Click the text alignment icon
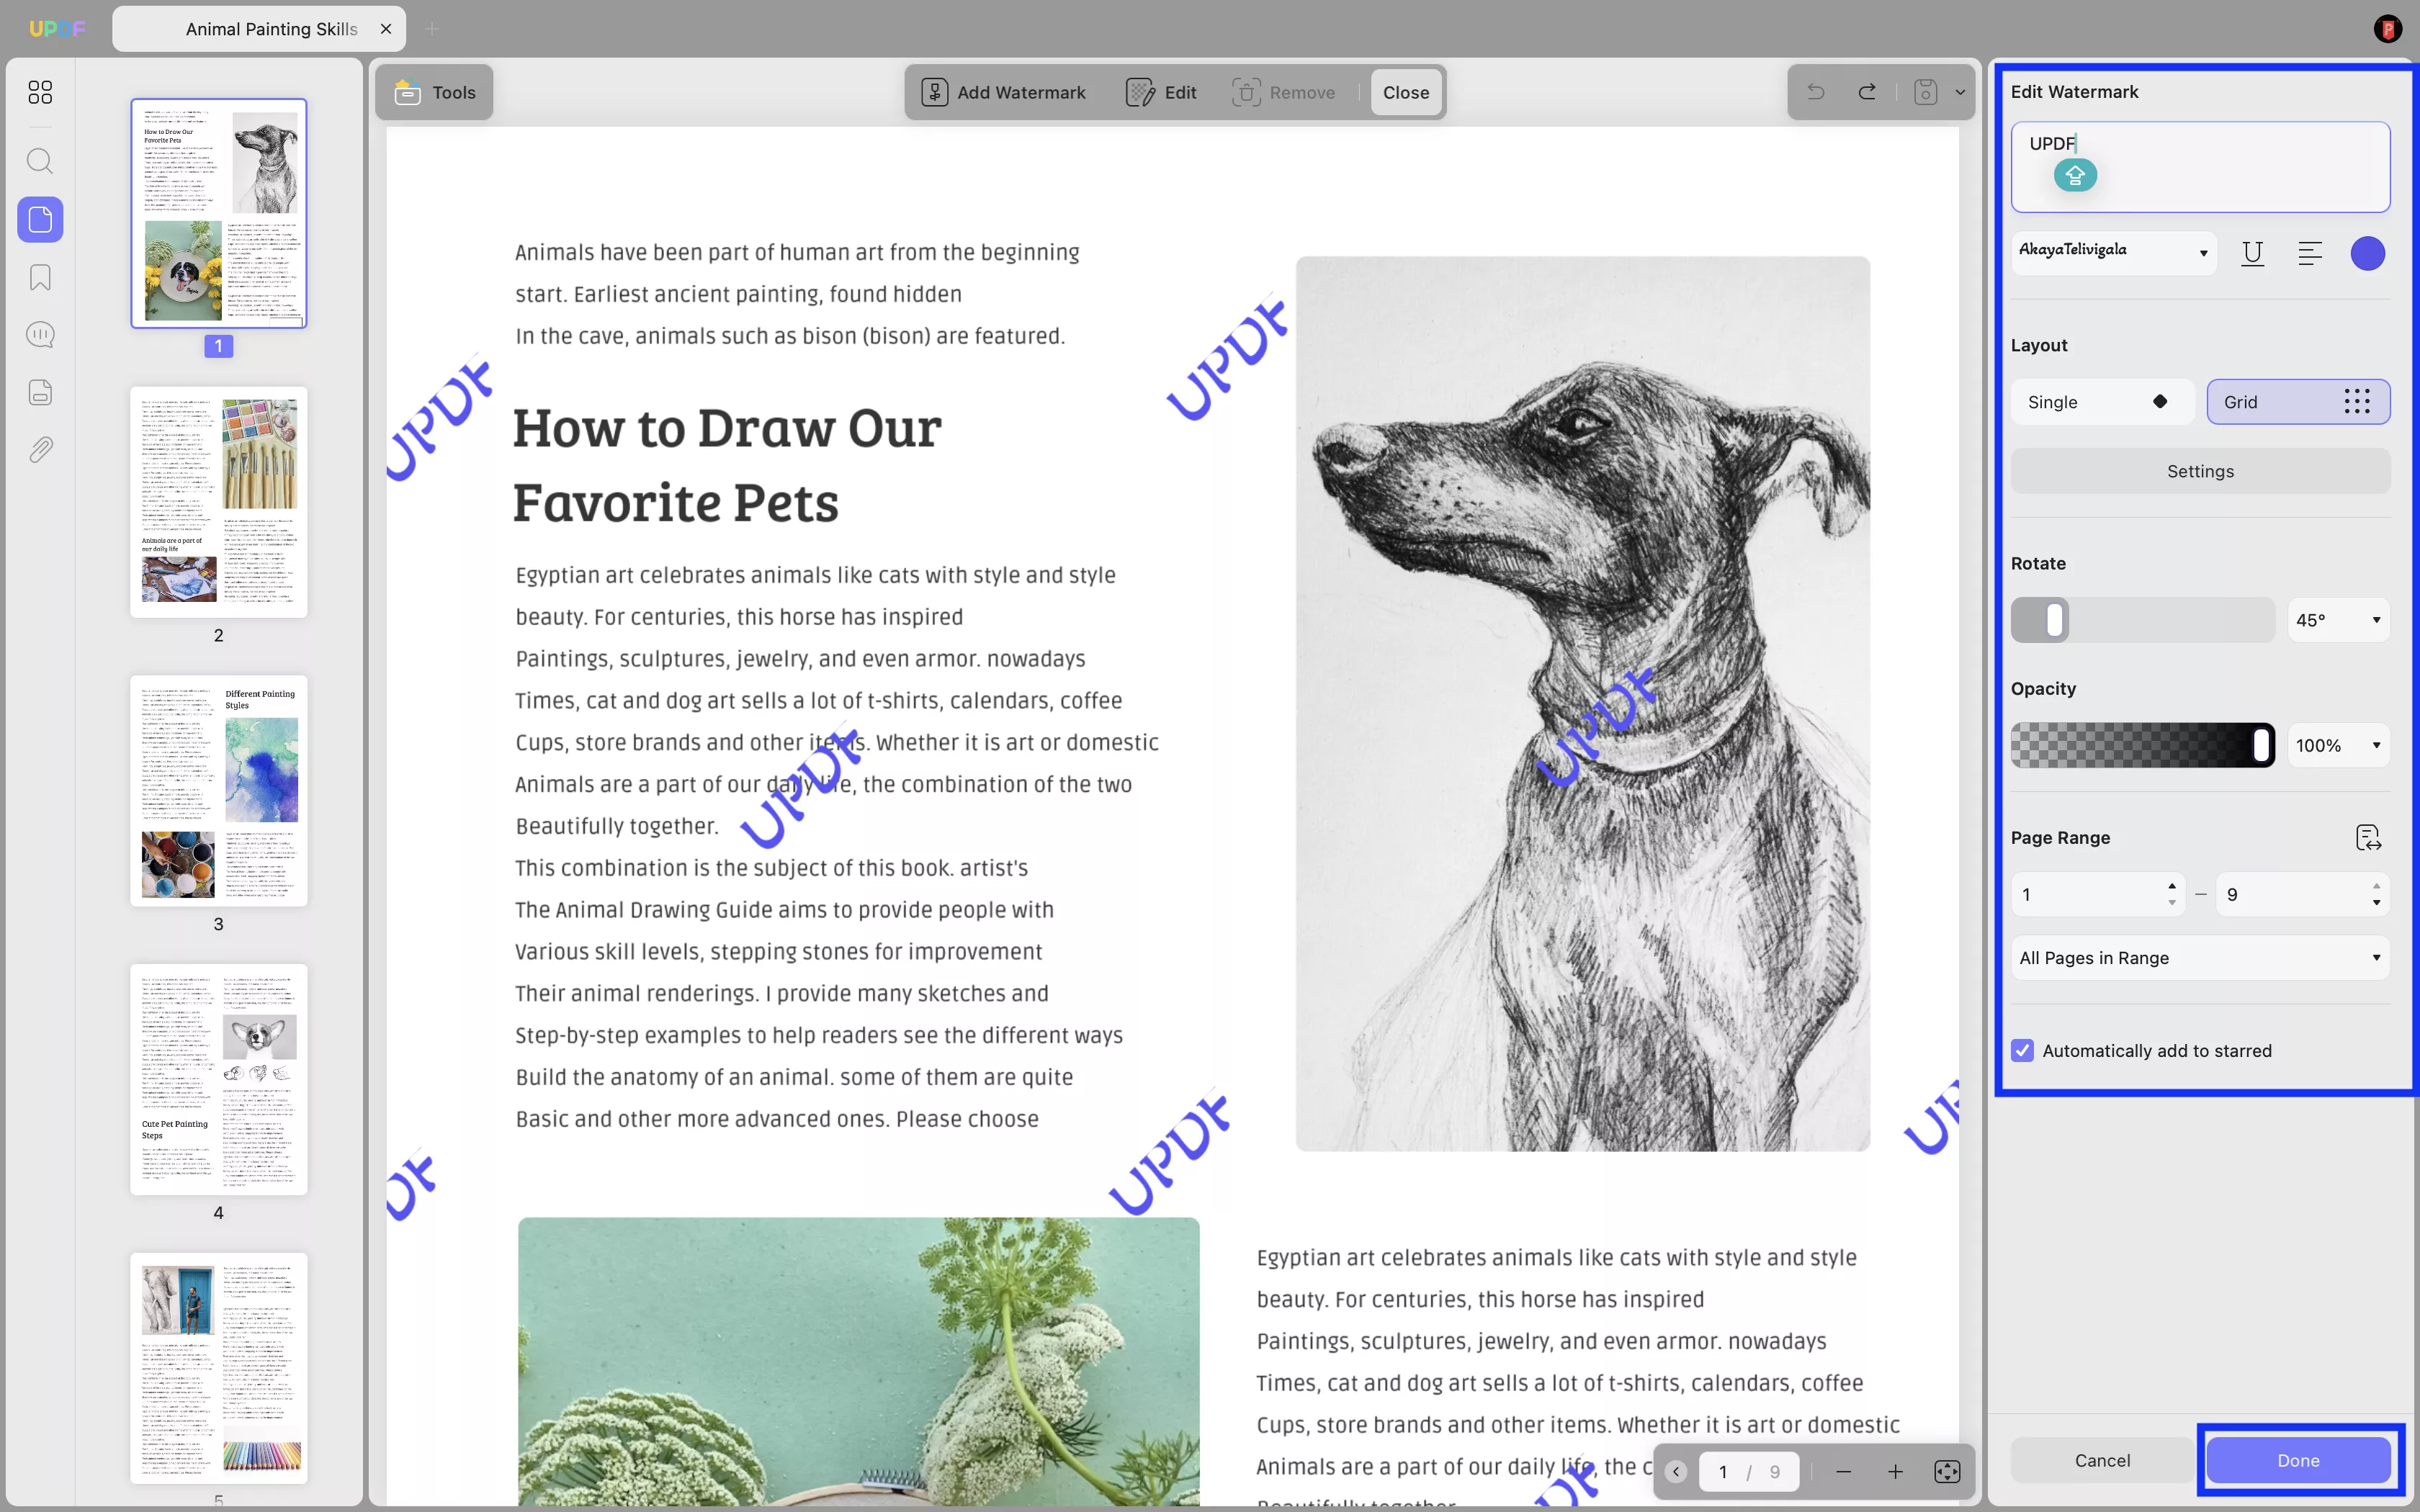The height and width of the screenshot is (1512, 2420). point(2309,254)
